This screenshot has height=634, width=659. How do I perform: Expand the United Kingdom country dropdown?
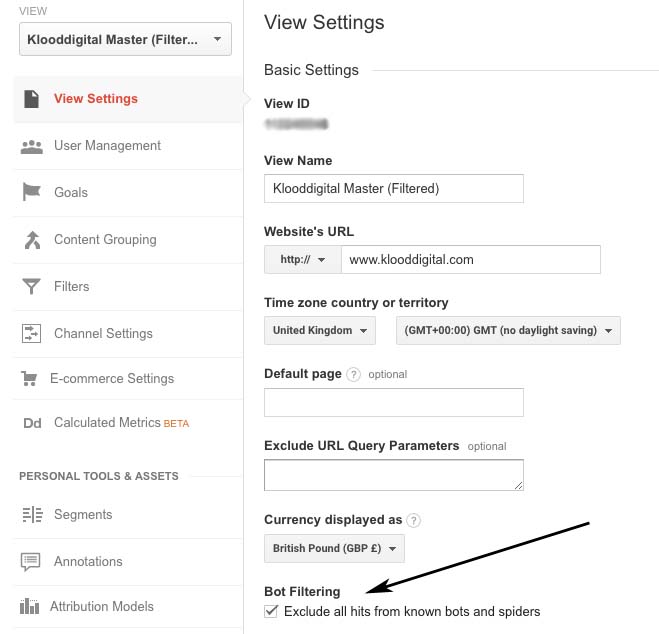[x=320, y=331]
